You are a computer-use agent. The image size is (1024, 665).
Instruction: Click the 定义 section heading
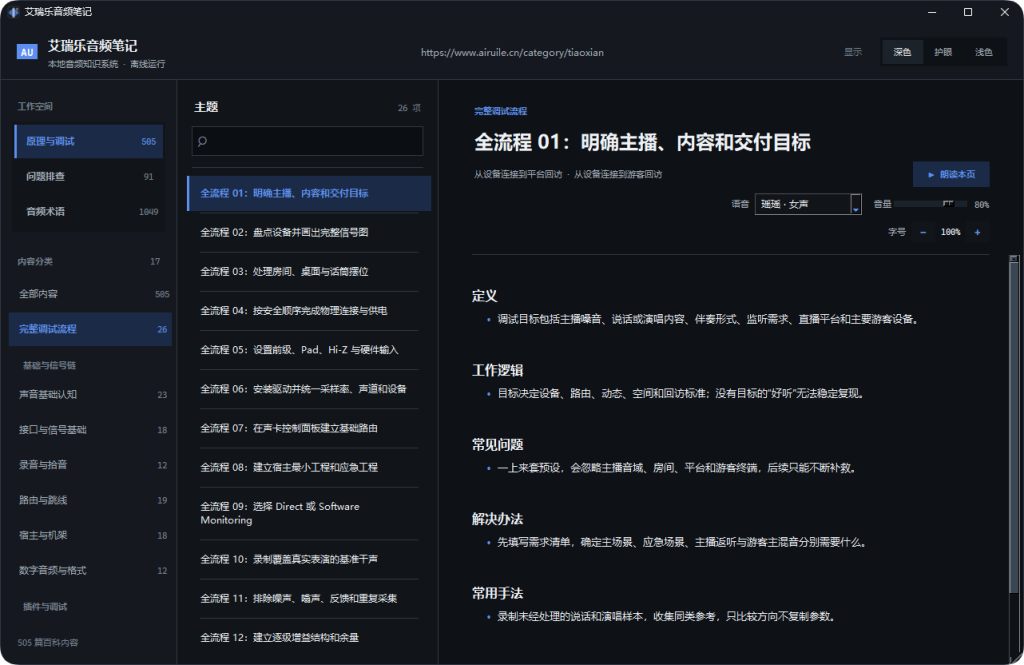485,296
